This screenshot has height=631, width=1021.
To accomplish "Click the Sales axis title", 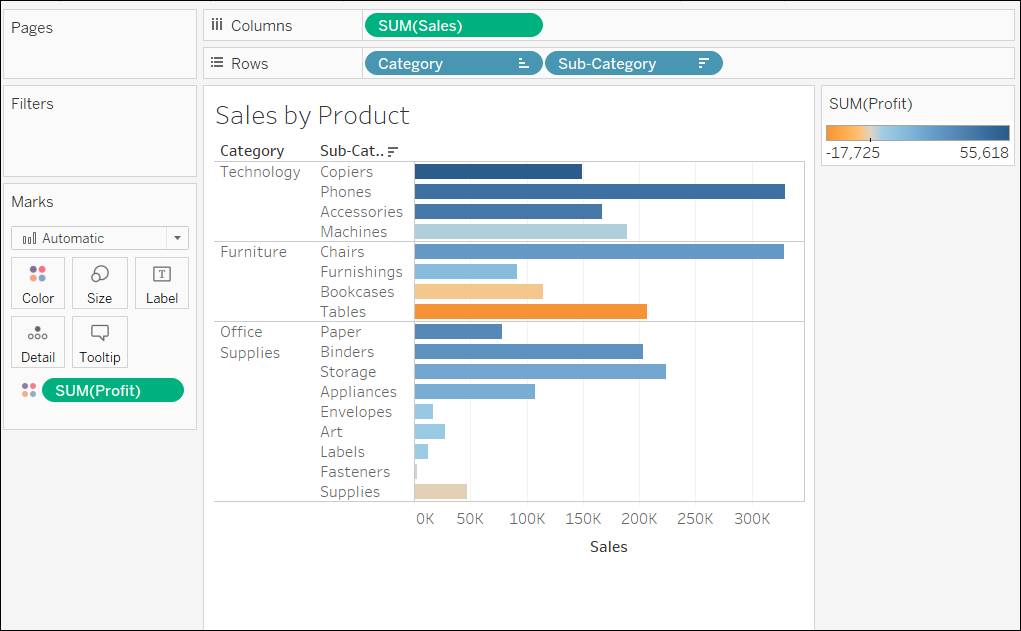I will [608, 547].
